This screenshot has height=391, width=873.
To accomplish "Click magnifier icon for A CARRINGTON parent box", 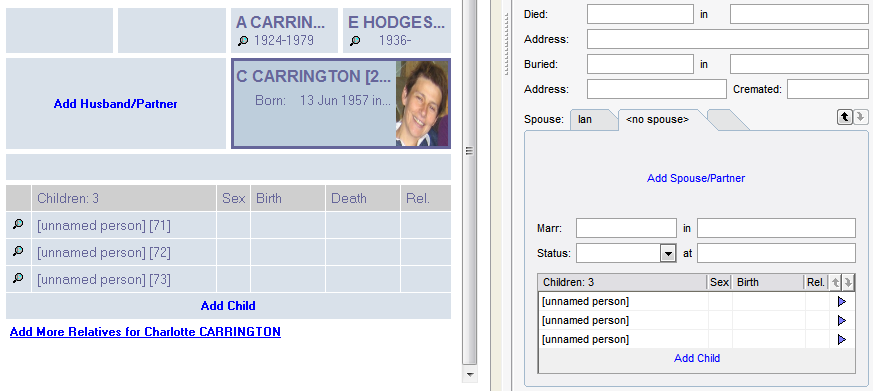I will click(243, 41).
